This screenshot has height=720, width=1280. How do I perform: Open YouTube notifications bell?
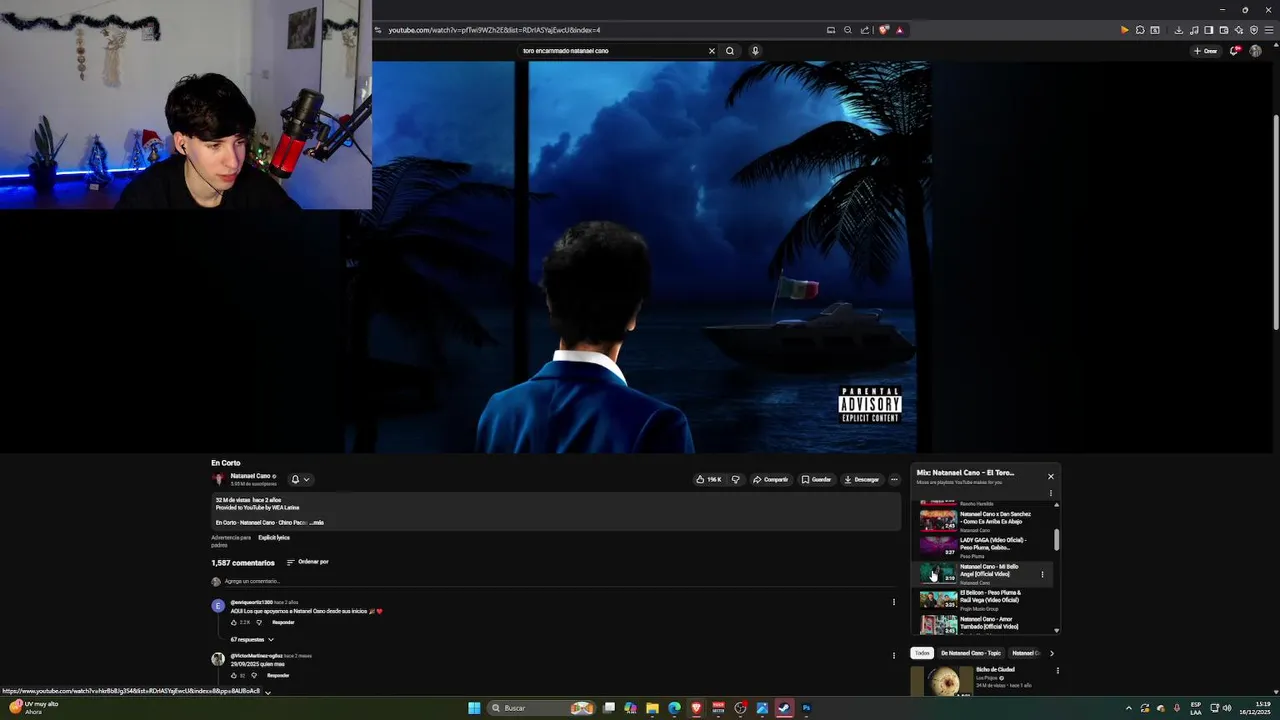point(1235,51)
